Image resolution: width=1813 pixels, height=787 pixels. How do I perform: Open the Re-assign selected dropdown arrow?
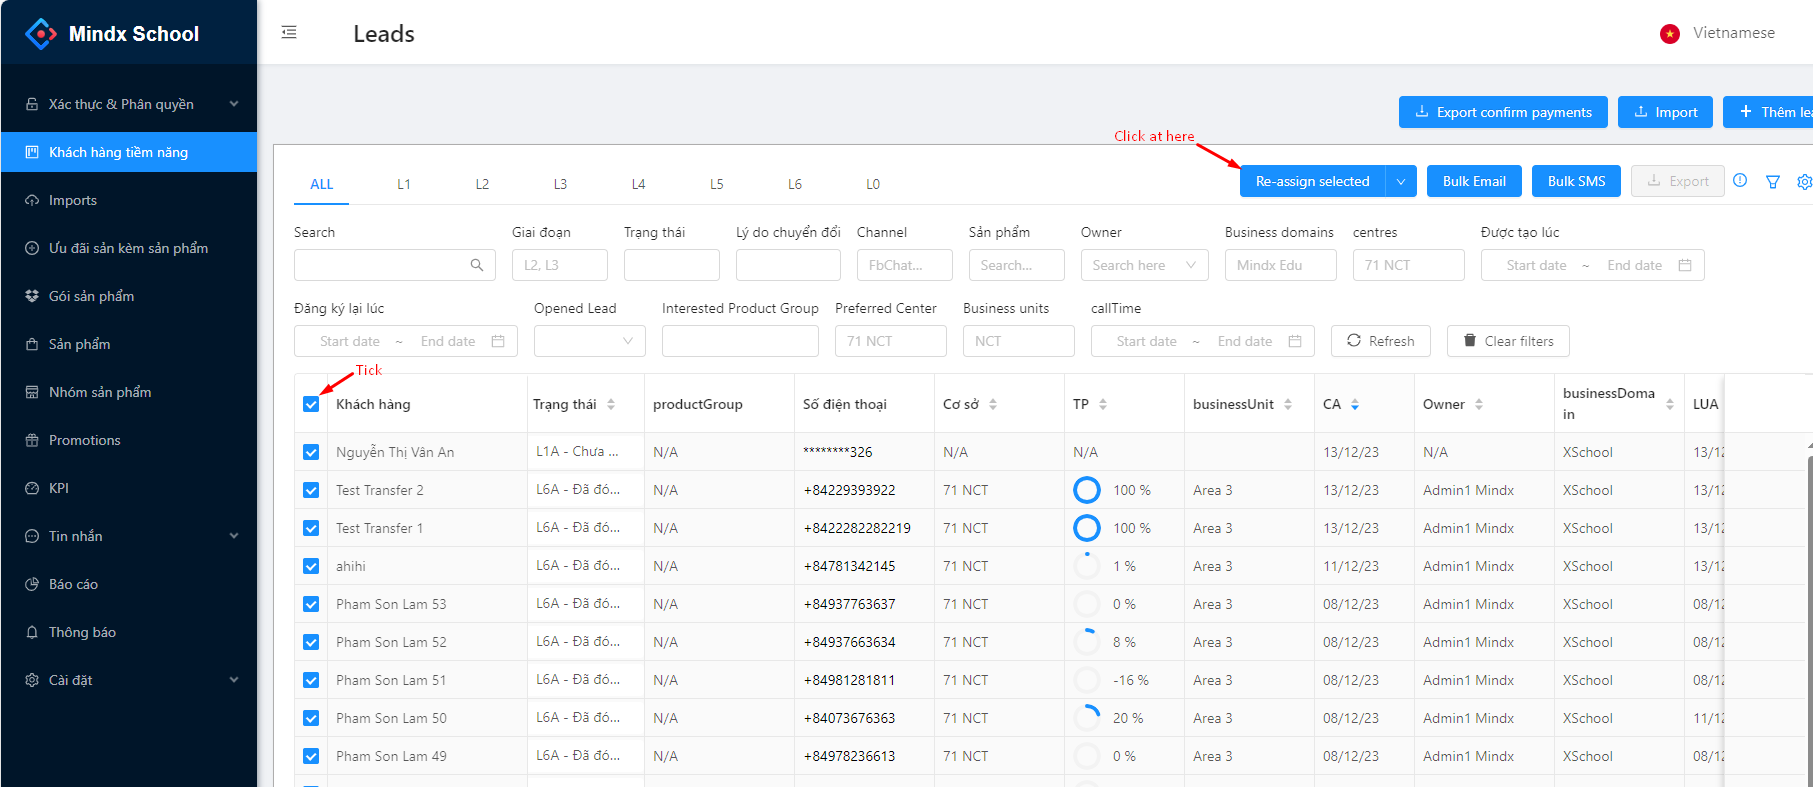pyautogui.click(x=1401, y=181)
